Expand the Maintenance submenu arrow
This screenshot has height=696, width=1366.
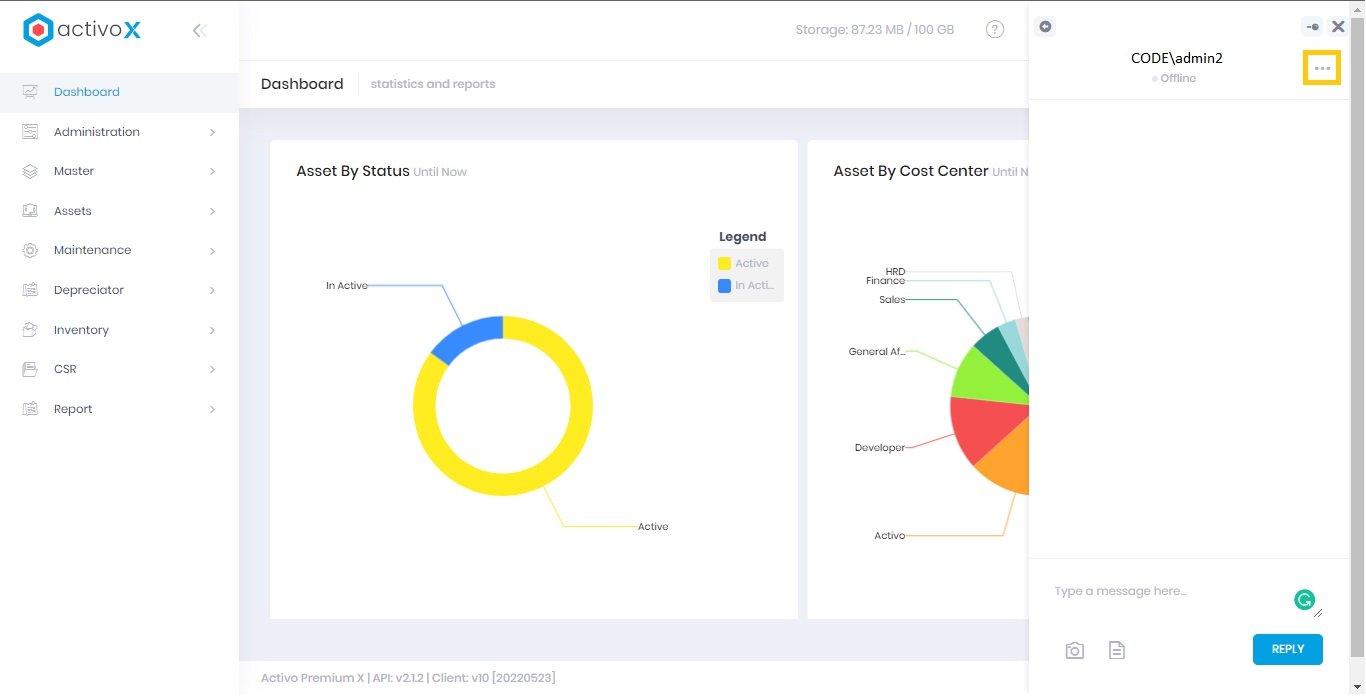[212, 251]
